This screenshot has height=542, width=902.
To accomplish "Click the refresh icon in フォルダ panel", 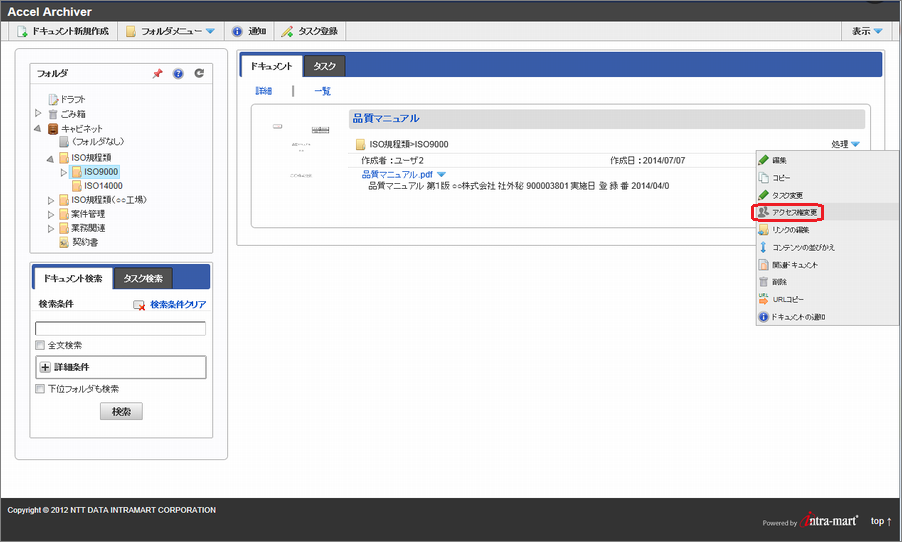I will click(x=199, y=73).
